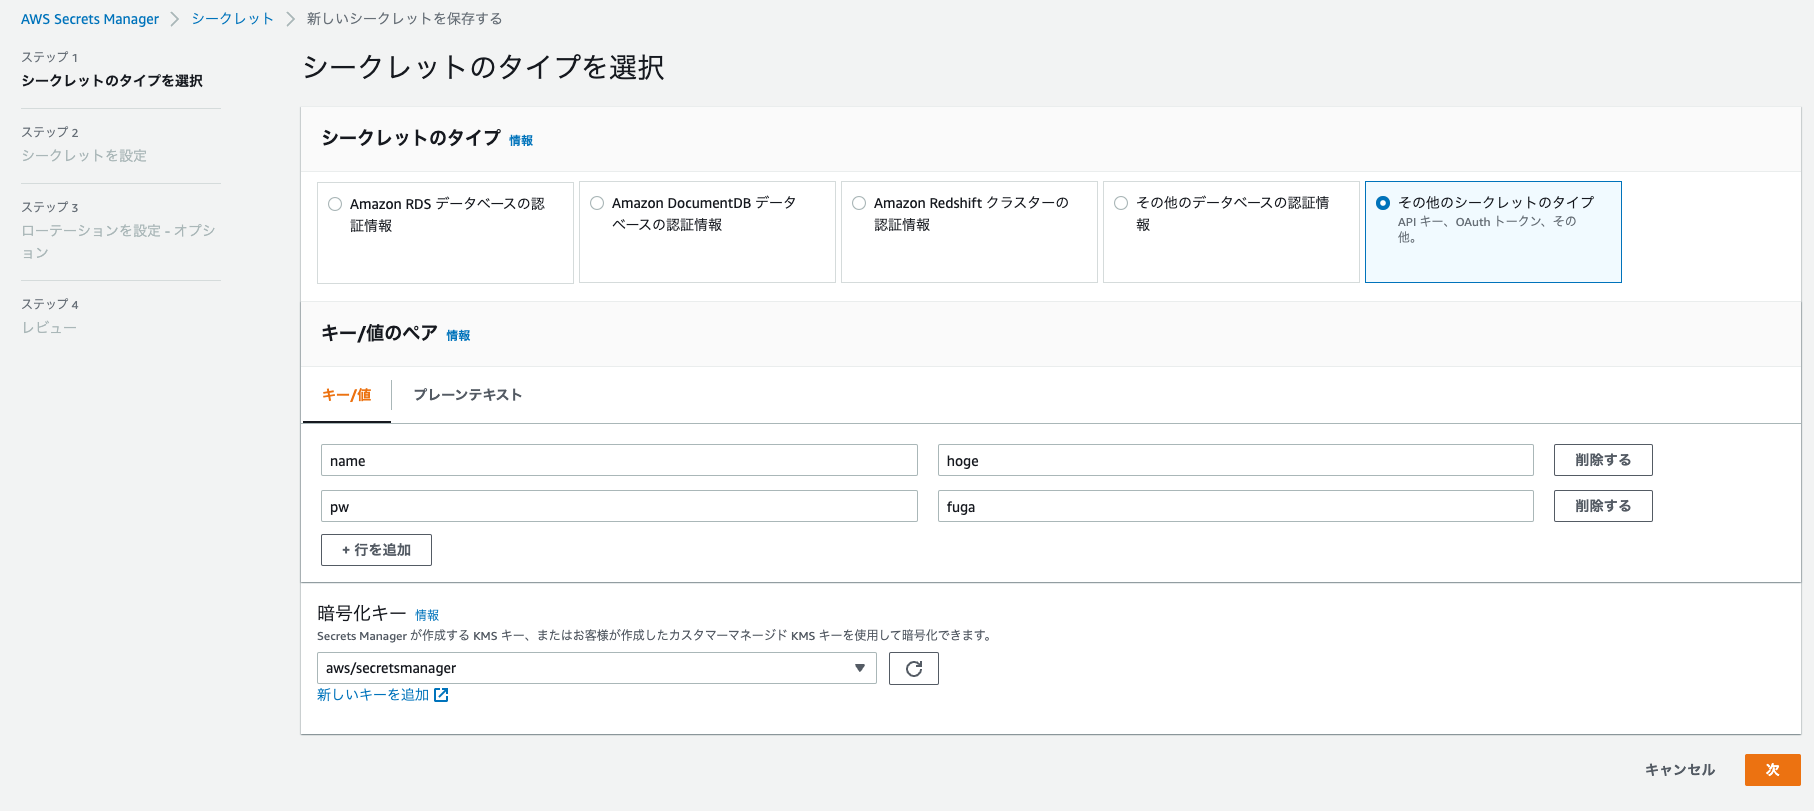Click the key field containing pw
The width and height of the screenshot is (1814, 811).
pyautogui.click(x=619, y=506)
